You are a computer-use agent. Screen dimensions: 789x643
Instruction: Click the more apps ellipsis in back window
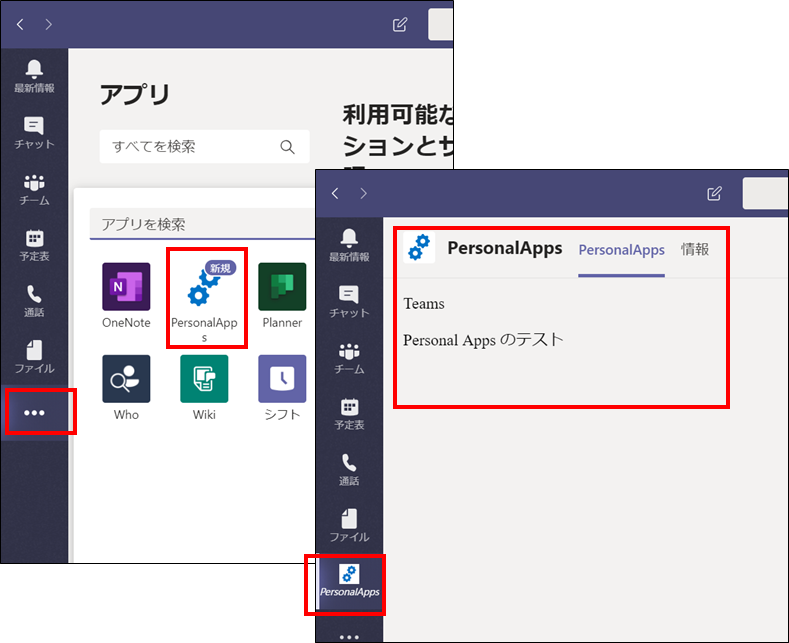34,413
